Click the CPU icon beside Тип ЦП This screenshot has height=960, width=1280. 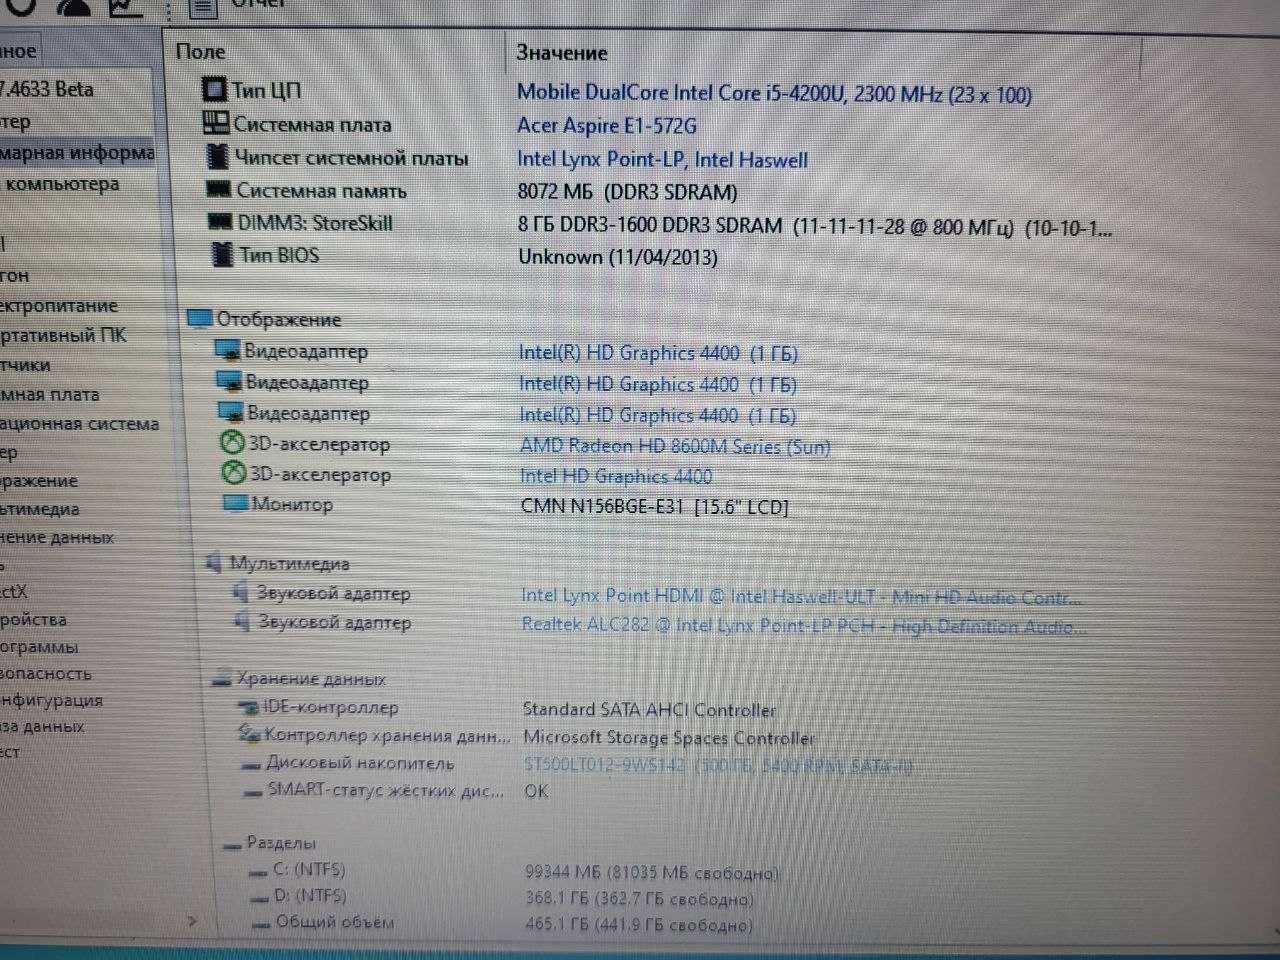[215, 90]
